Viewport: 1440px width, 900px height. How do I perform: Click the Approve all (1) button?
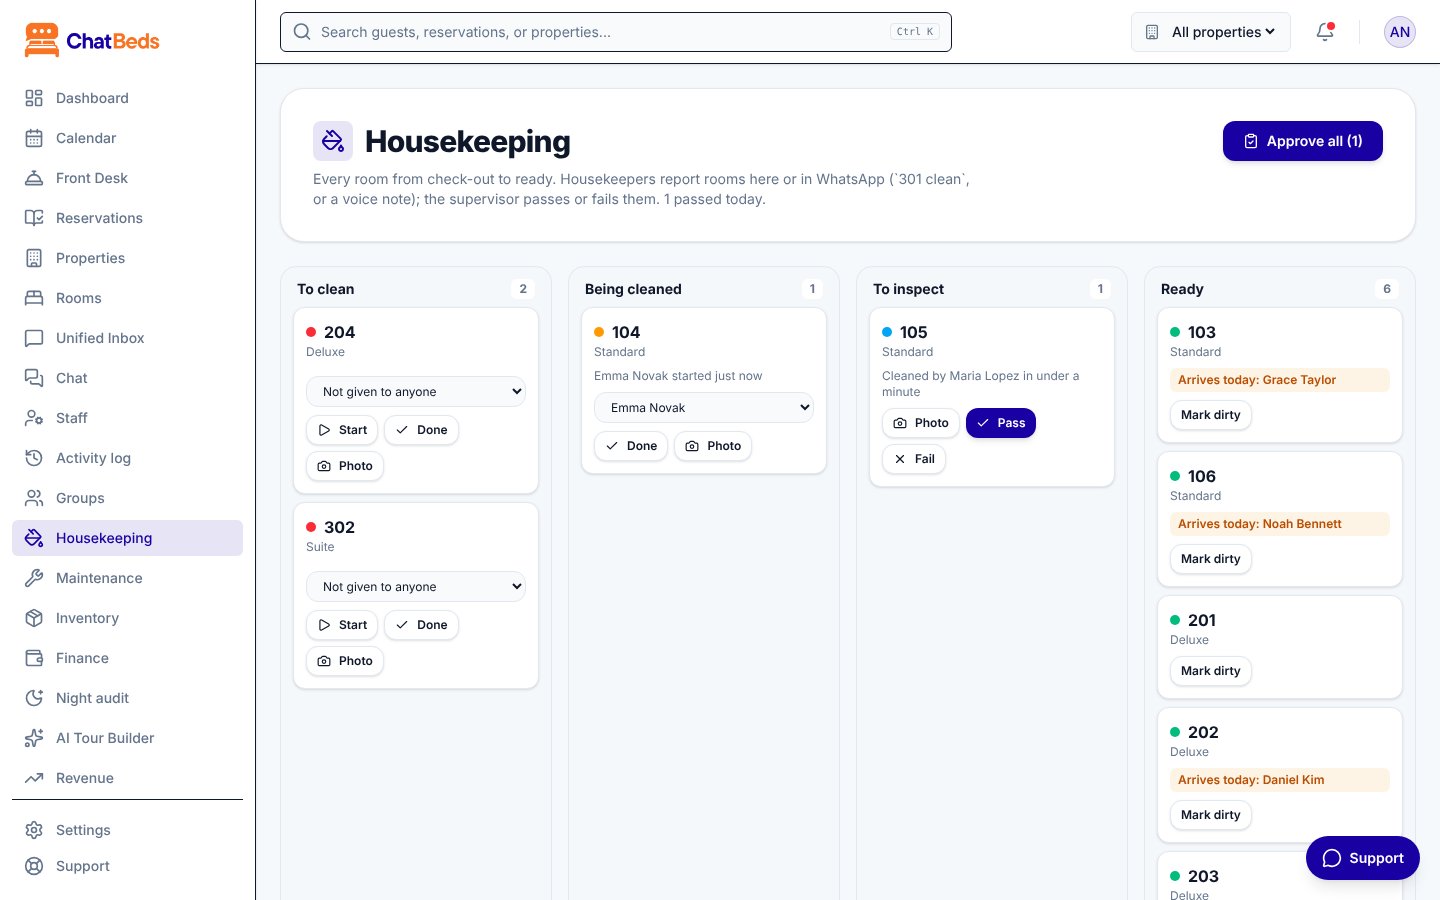click(x=1303, y=141)
